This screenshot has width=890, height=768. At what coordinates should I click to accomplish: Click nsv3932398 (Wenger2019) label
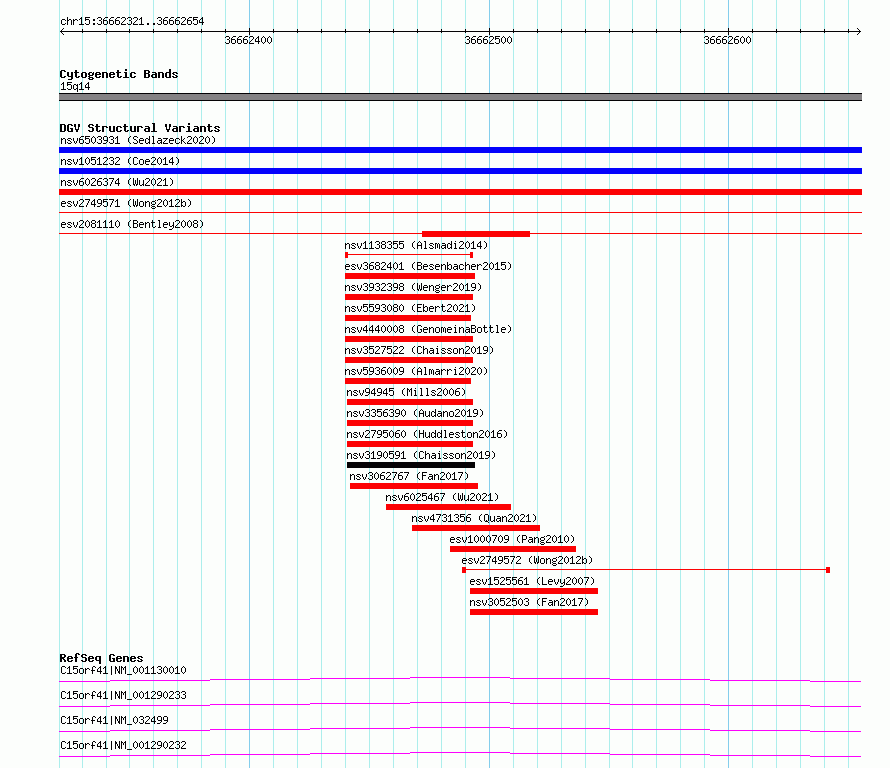tap(413, 287)
